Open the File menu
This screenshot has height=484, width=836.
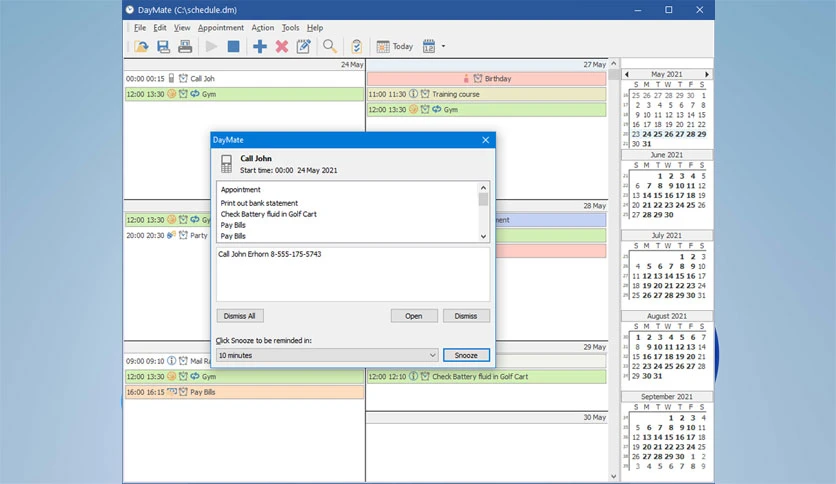click(140, 28)
